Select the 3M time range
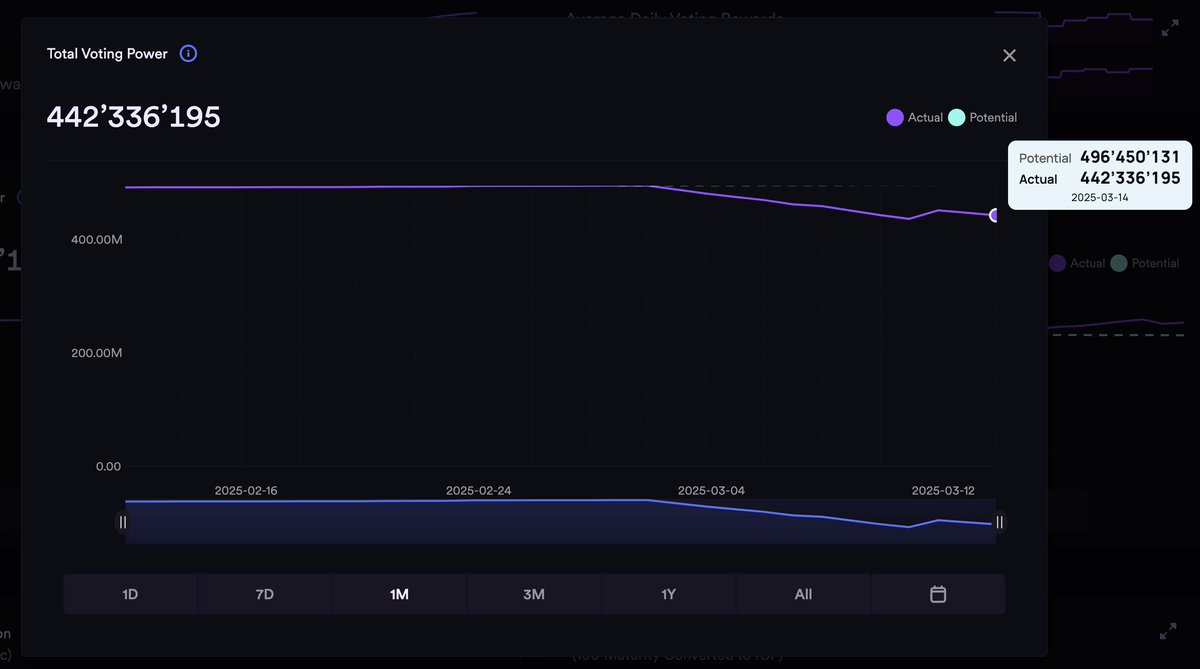This screenshot has width=1200, height=669. [x=534, y=594]
